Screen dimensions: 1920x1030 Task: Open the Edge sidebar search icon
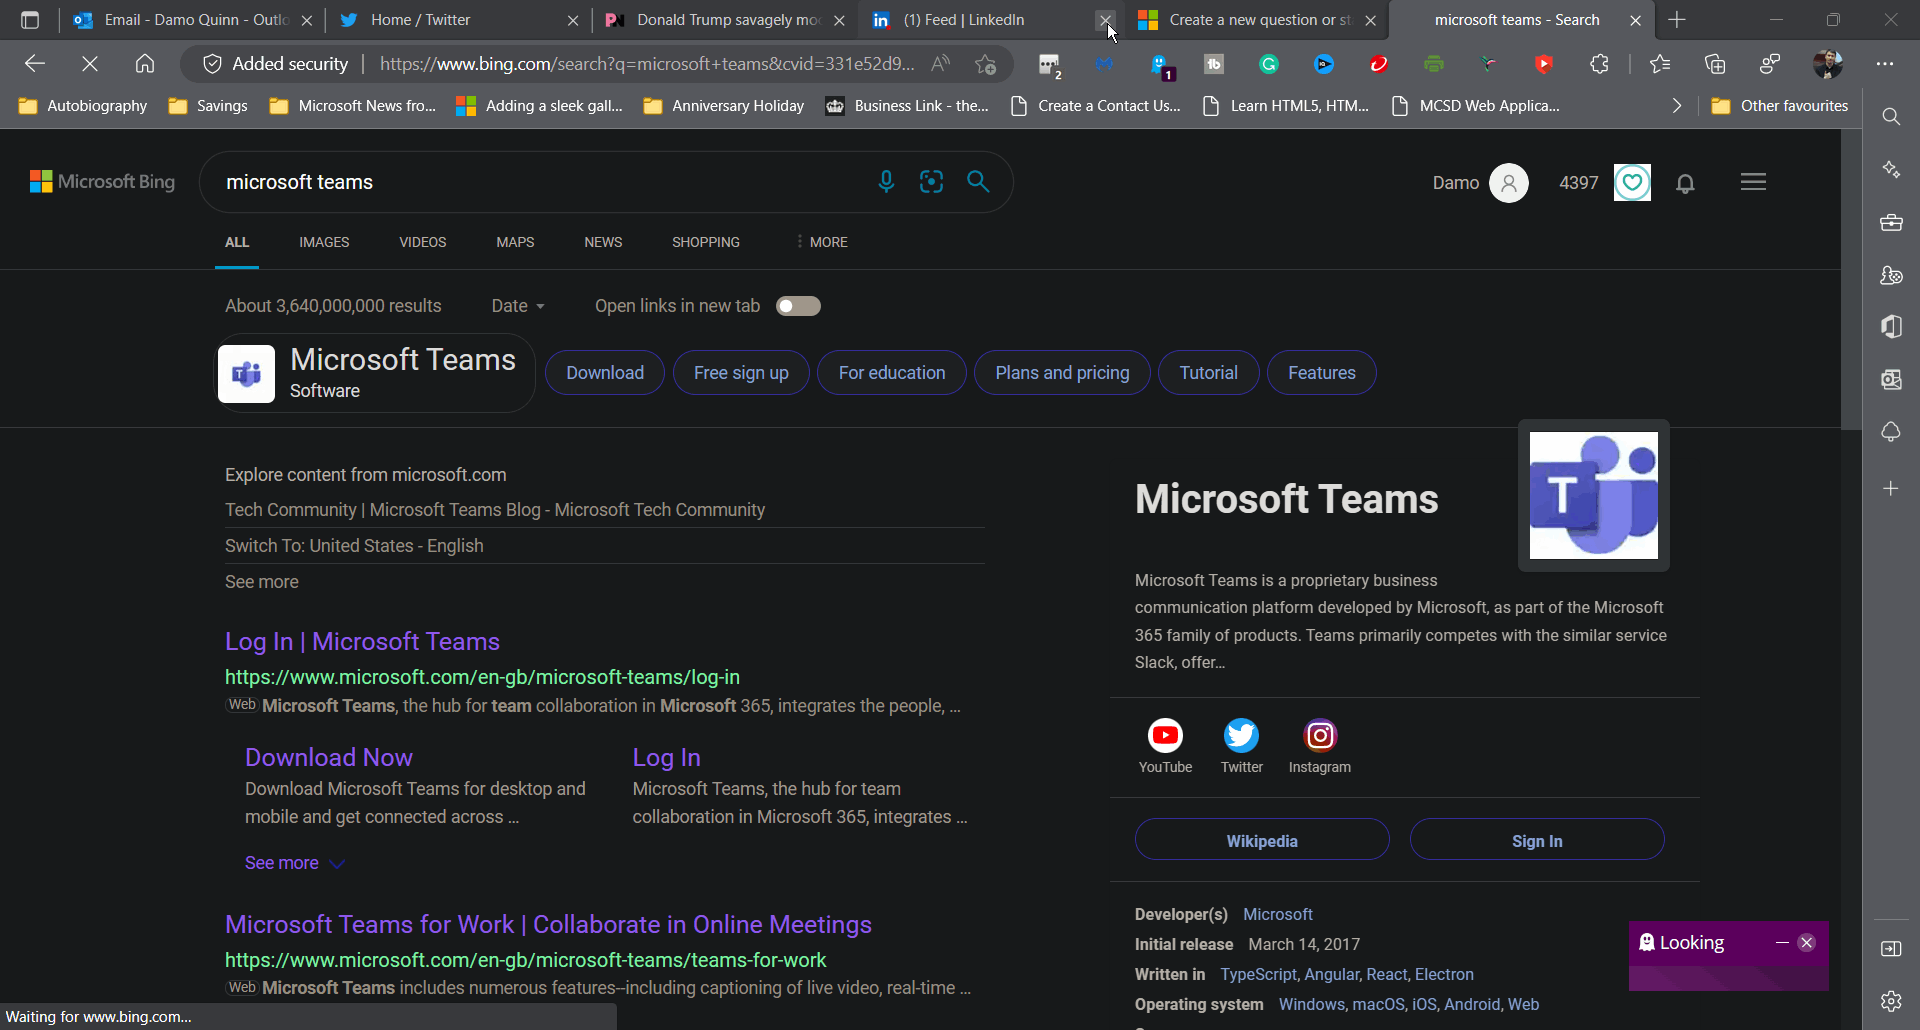coord(1891,117)
